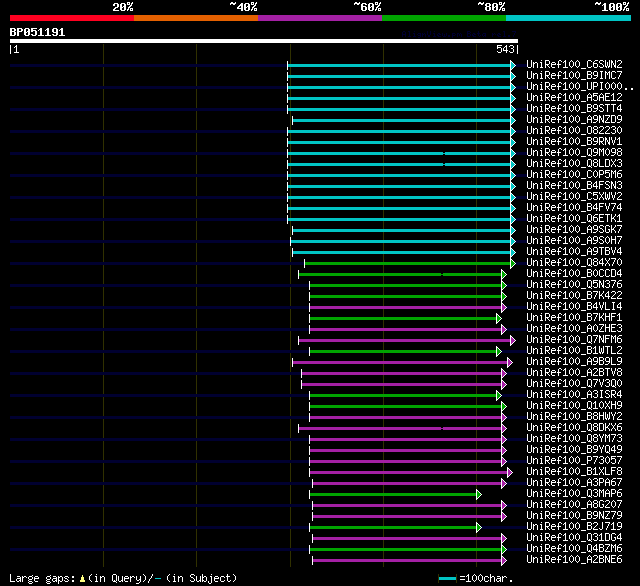Viewport: 640px width, 586px height.
Task: Click the cyan ~100% identity legend segment
Action: (569, 18)
